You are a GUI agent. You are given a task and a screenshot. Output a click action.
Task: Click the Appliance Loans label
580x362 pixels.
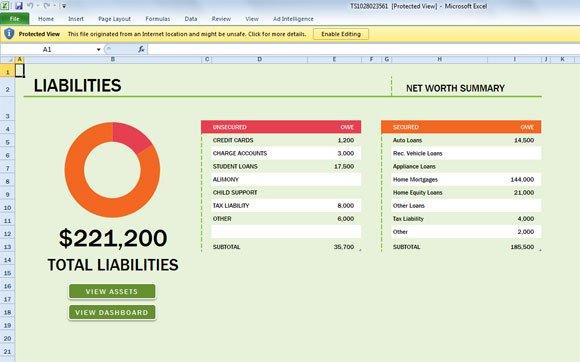pyautogui.click(x=414, y=166)
